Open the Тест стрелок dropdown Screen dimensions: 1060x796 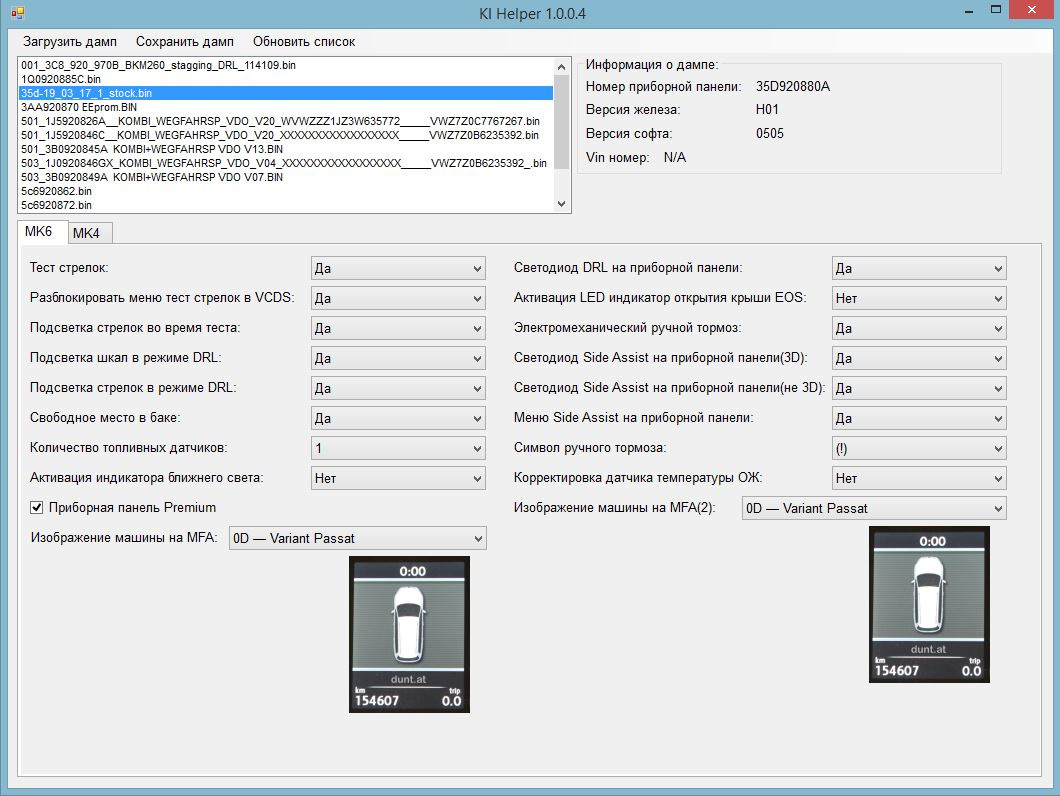398,268
